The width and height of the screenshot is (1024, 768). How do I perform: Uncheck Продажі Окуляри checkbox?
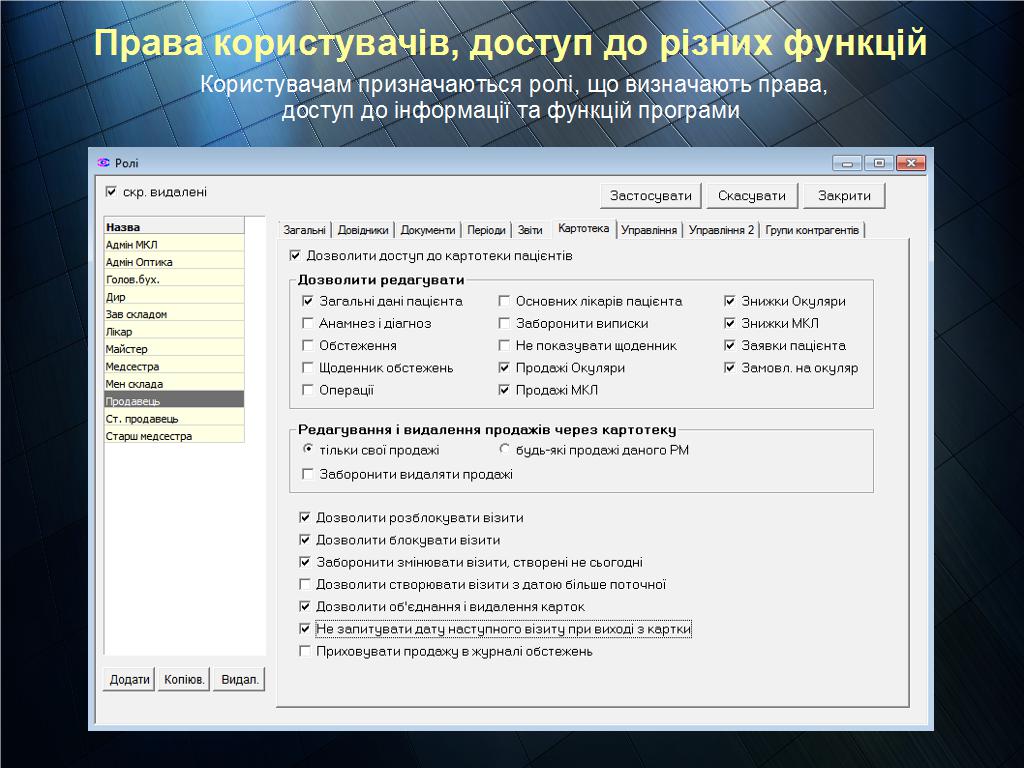pos(505,368)
